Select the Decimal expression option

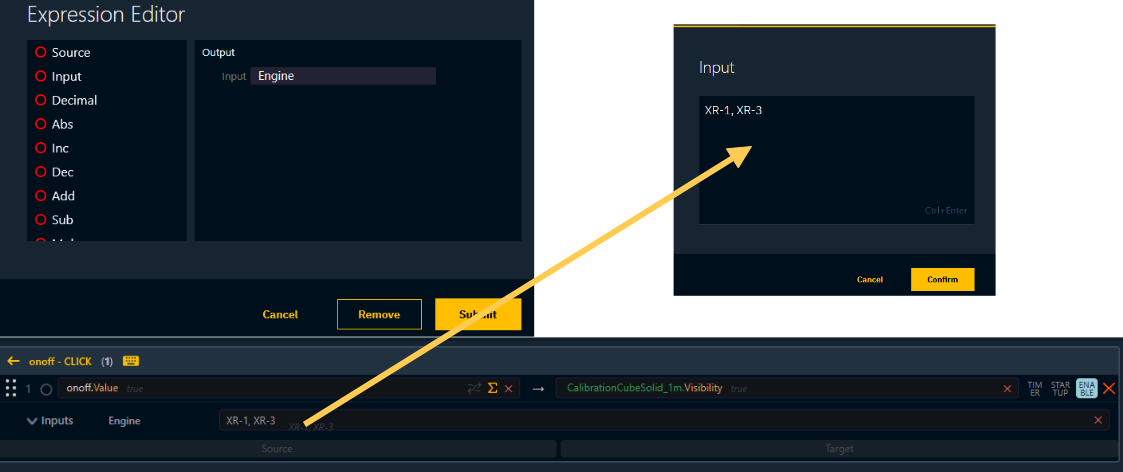pyautogui.click(x=41, y=101)
